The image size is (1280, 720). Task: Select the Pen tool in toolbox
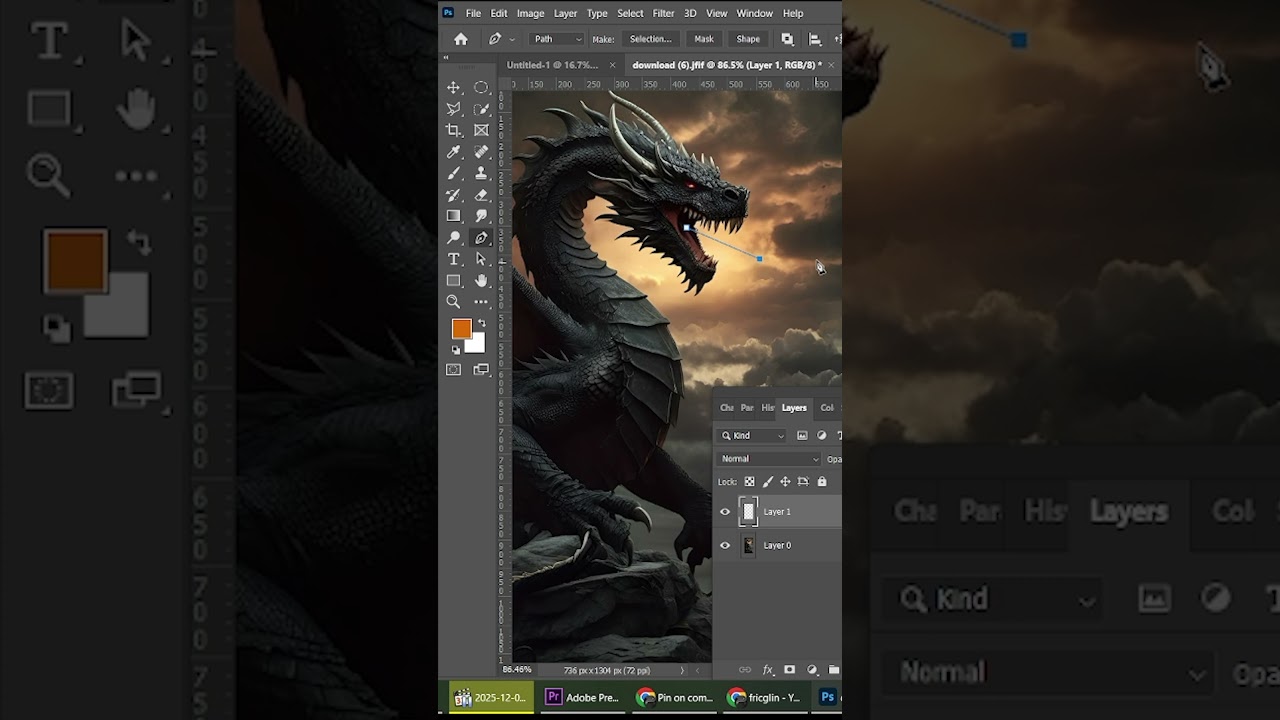point(481,238)
